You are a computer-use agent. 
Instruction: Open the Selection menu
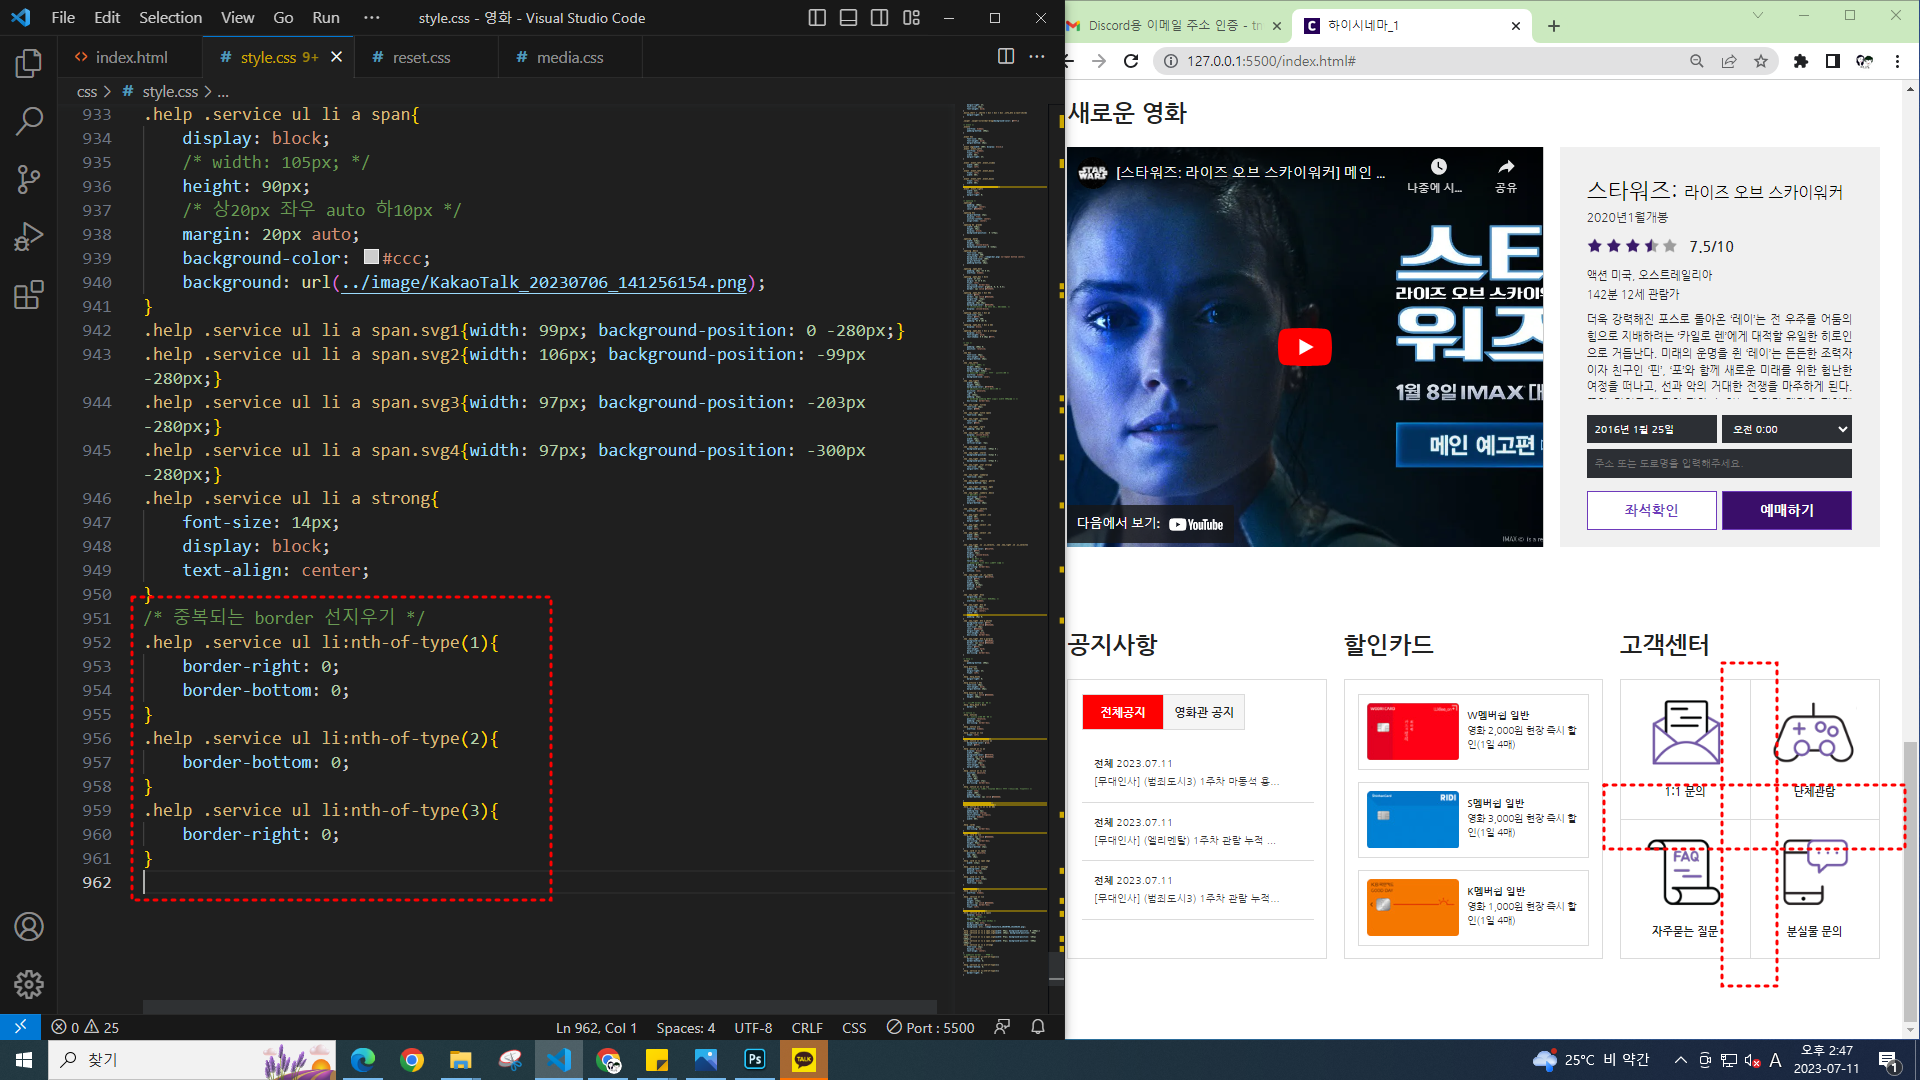tap(170, 18)
